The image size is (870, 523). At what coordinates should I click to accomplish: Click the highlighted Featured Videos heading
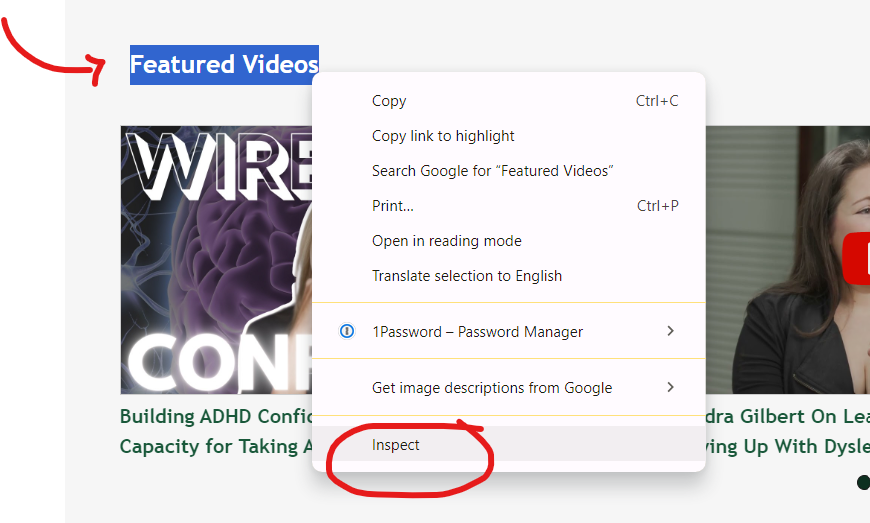coord(224,65)
